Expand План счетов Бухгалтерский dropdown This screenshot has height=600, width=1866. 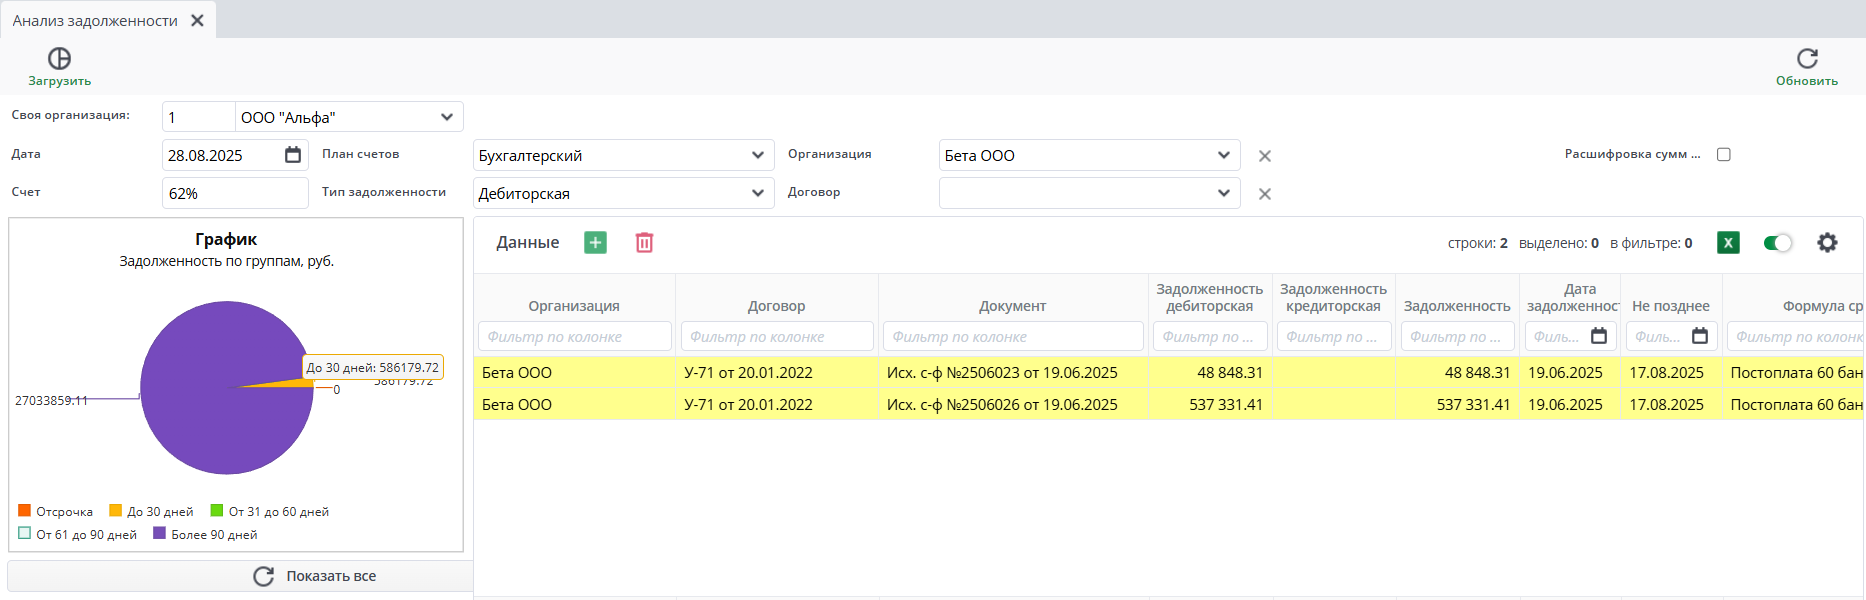click(x=757, y=155)
